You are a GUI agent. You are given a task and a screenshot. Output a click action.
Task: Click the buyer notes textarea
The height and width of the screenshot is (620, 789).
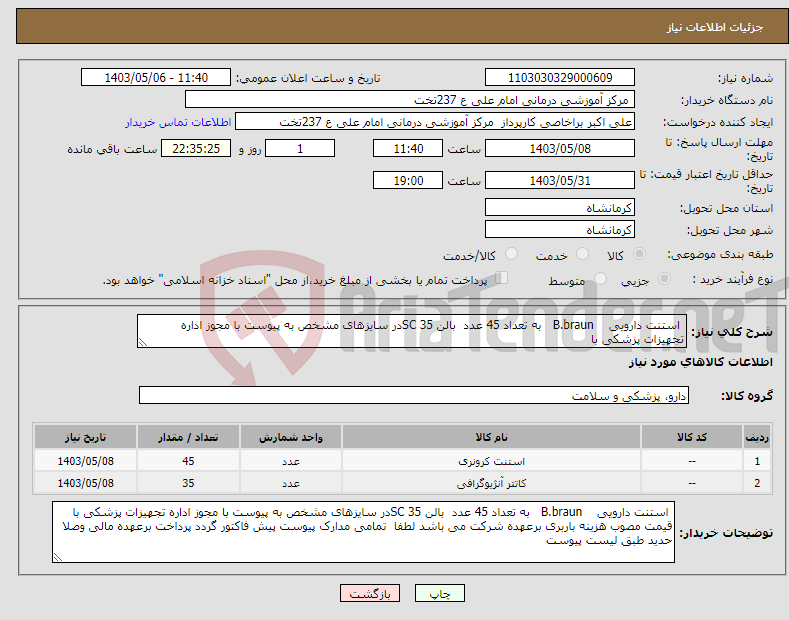363,532
